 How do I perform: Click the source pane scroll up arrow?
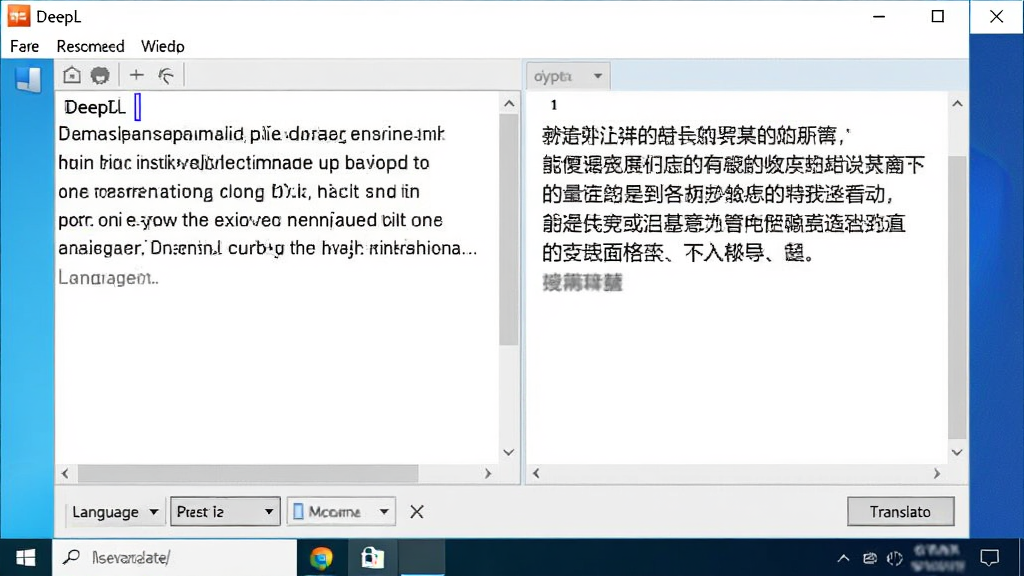509,103
